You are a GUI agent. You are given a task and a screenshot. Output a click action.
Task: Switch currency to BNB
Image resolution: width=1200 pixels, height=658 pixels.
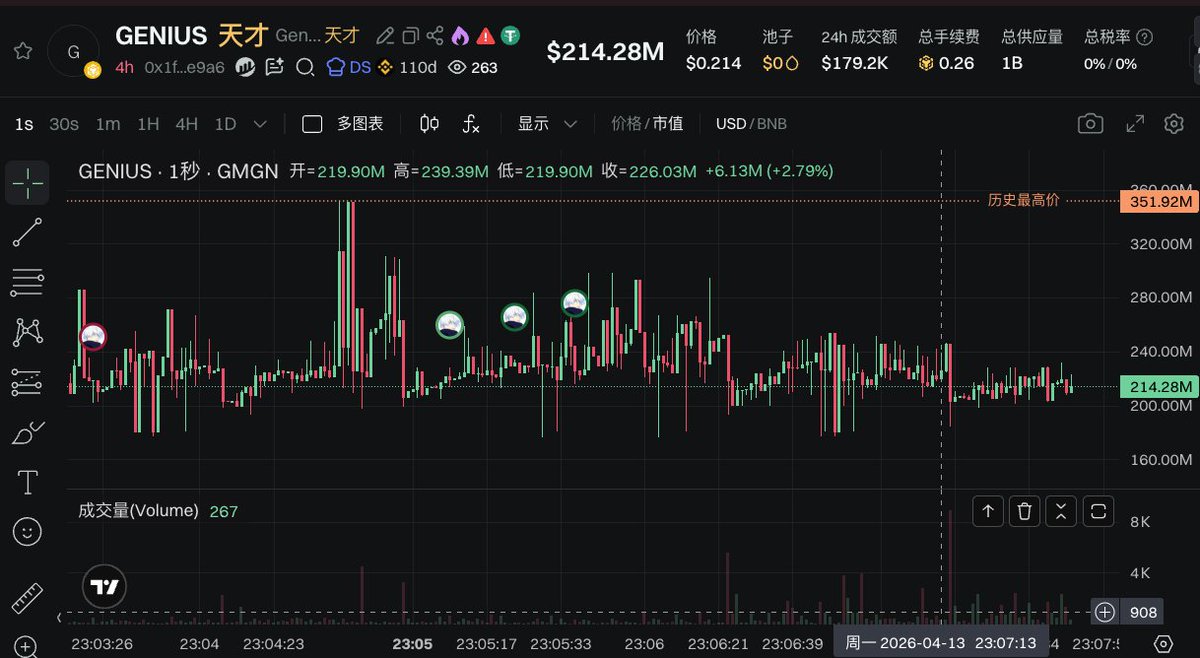click(772, 124)
